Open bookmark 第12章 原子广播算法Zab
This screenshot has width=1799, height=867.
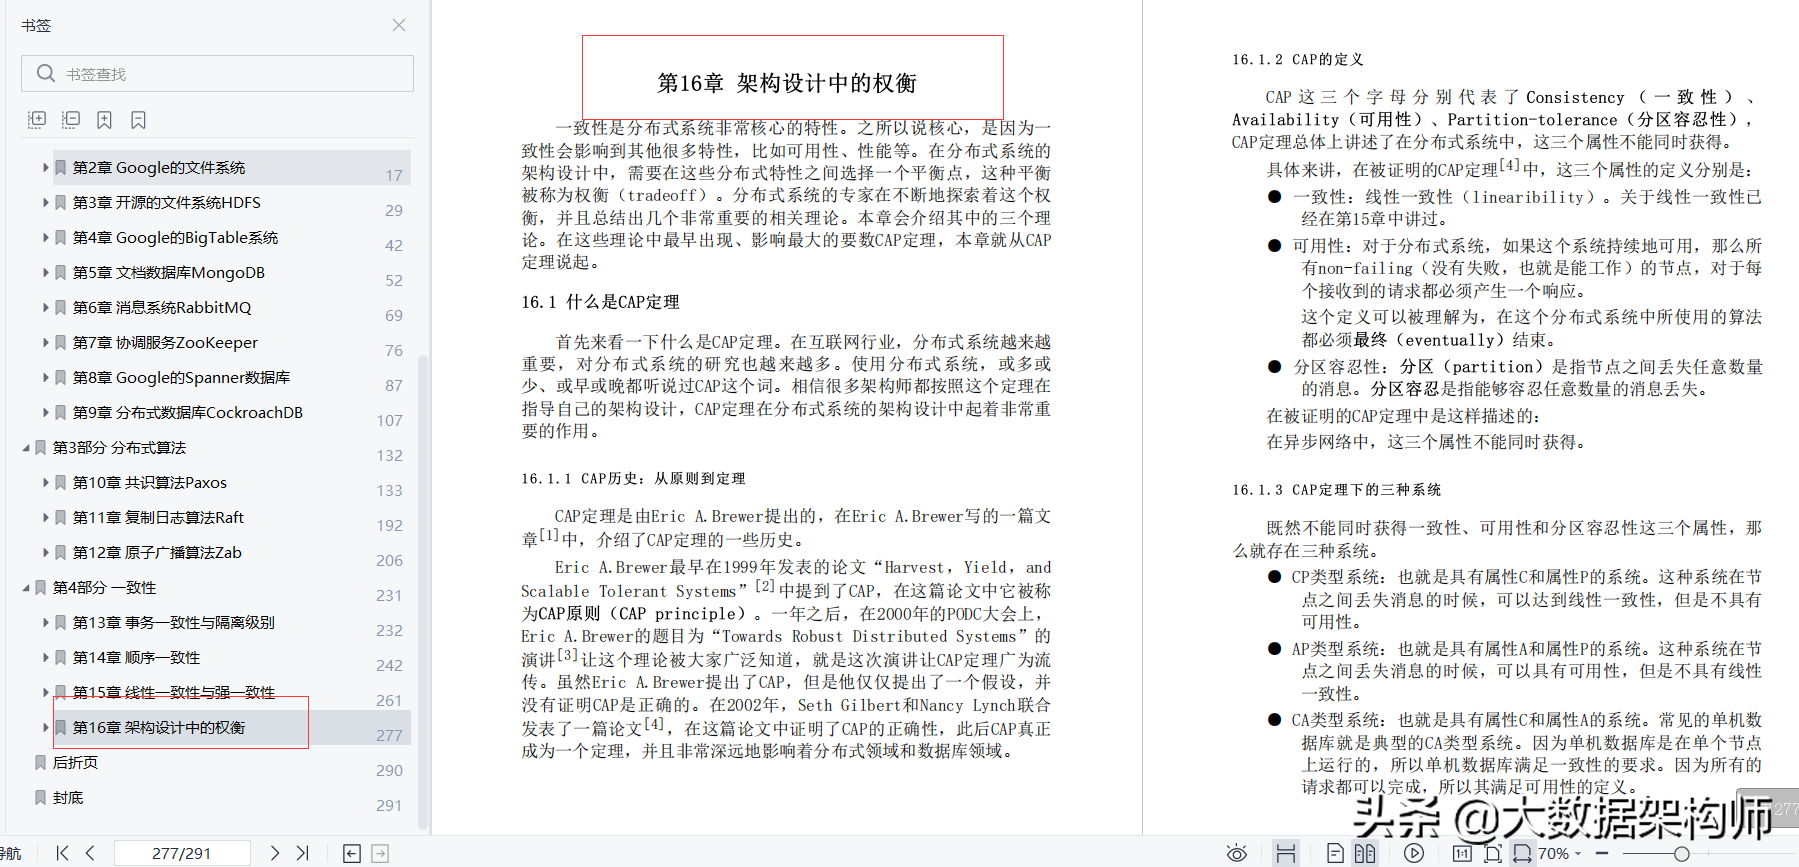(x=157, y=552)
